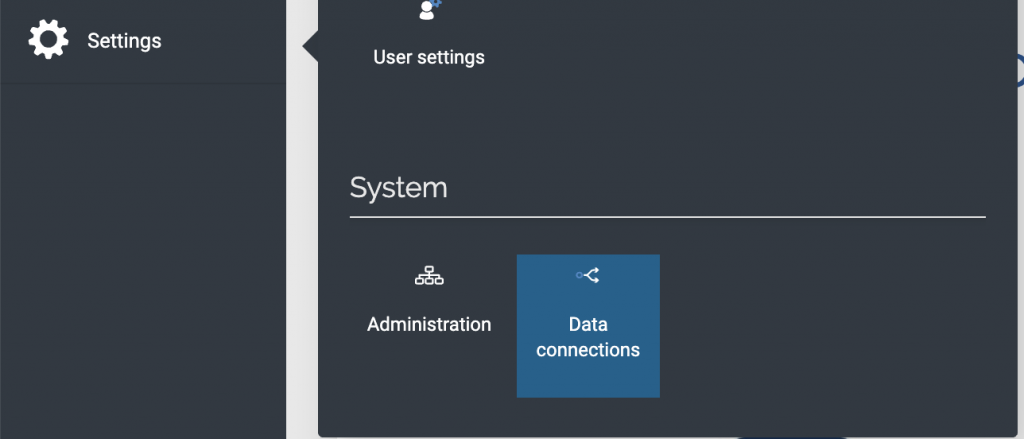The height and width of the screenshot is (439, 1024).
Task: Open the User settings text link
Action: pyautogui.click(x=429, y=57)
